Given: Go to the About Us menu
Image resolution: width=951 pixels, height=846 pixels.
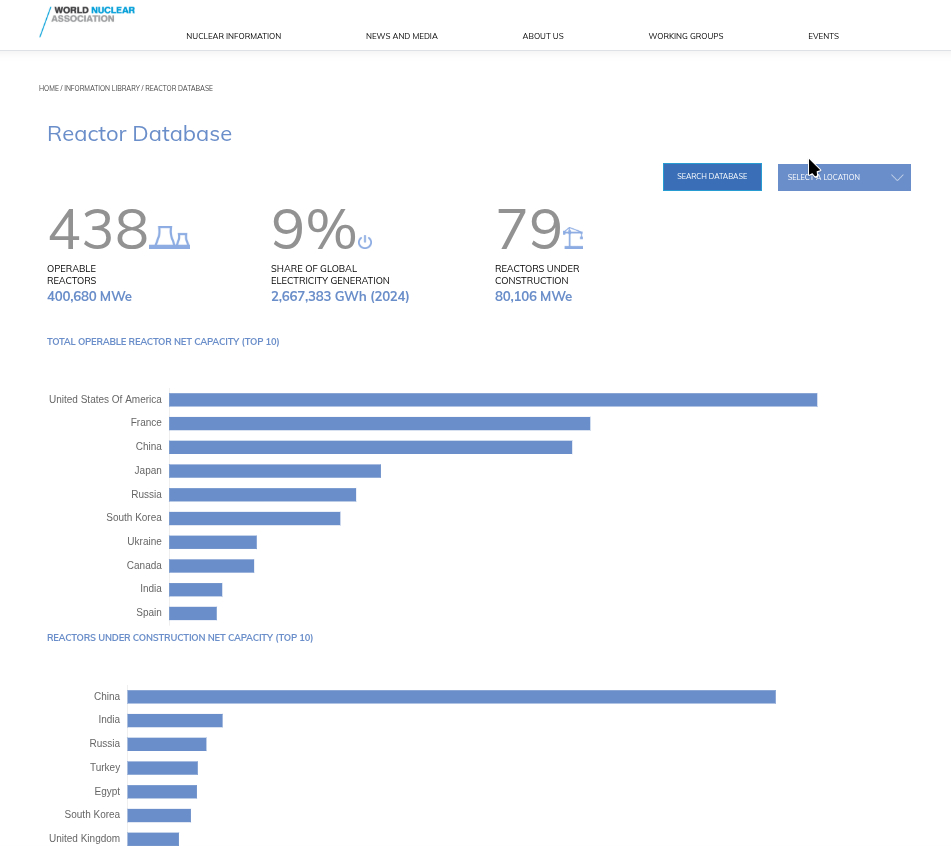Looking at the screenshot, I should tap(542, 36).
